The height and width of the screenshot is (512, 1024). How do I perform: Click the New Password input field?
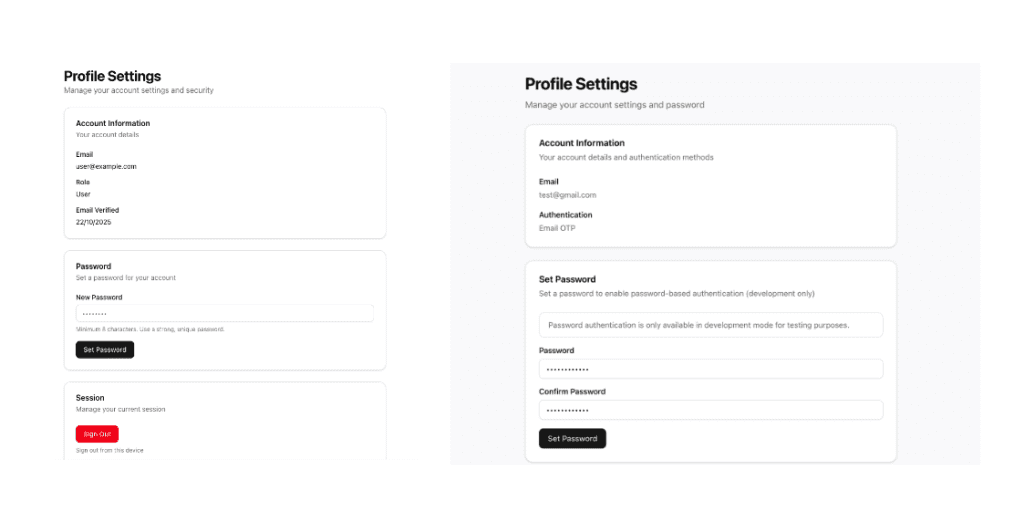(x=224, y=313)
